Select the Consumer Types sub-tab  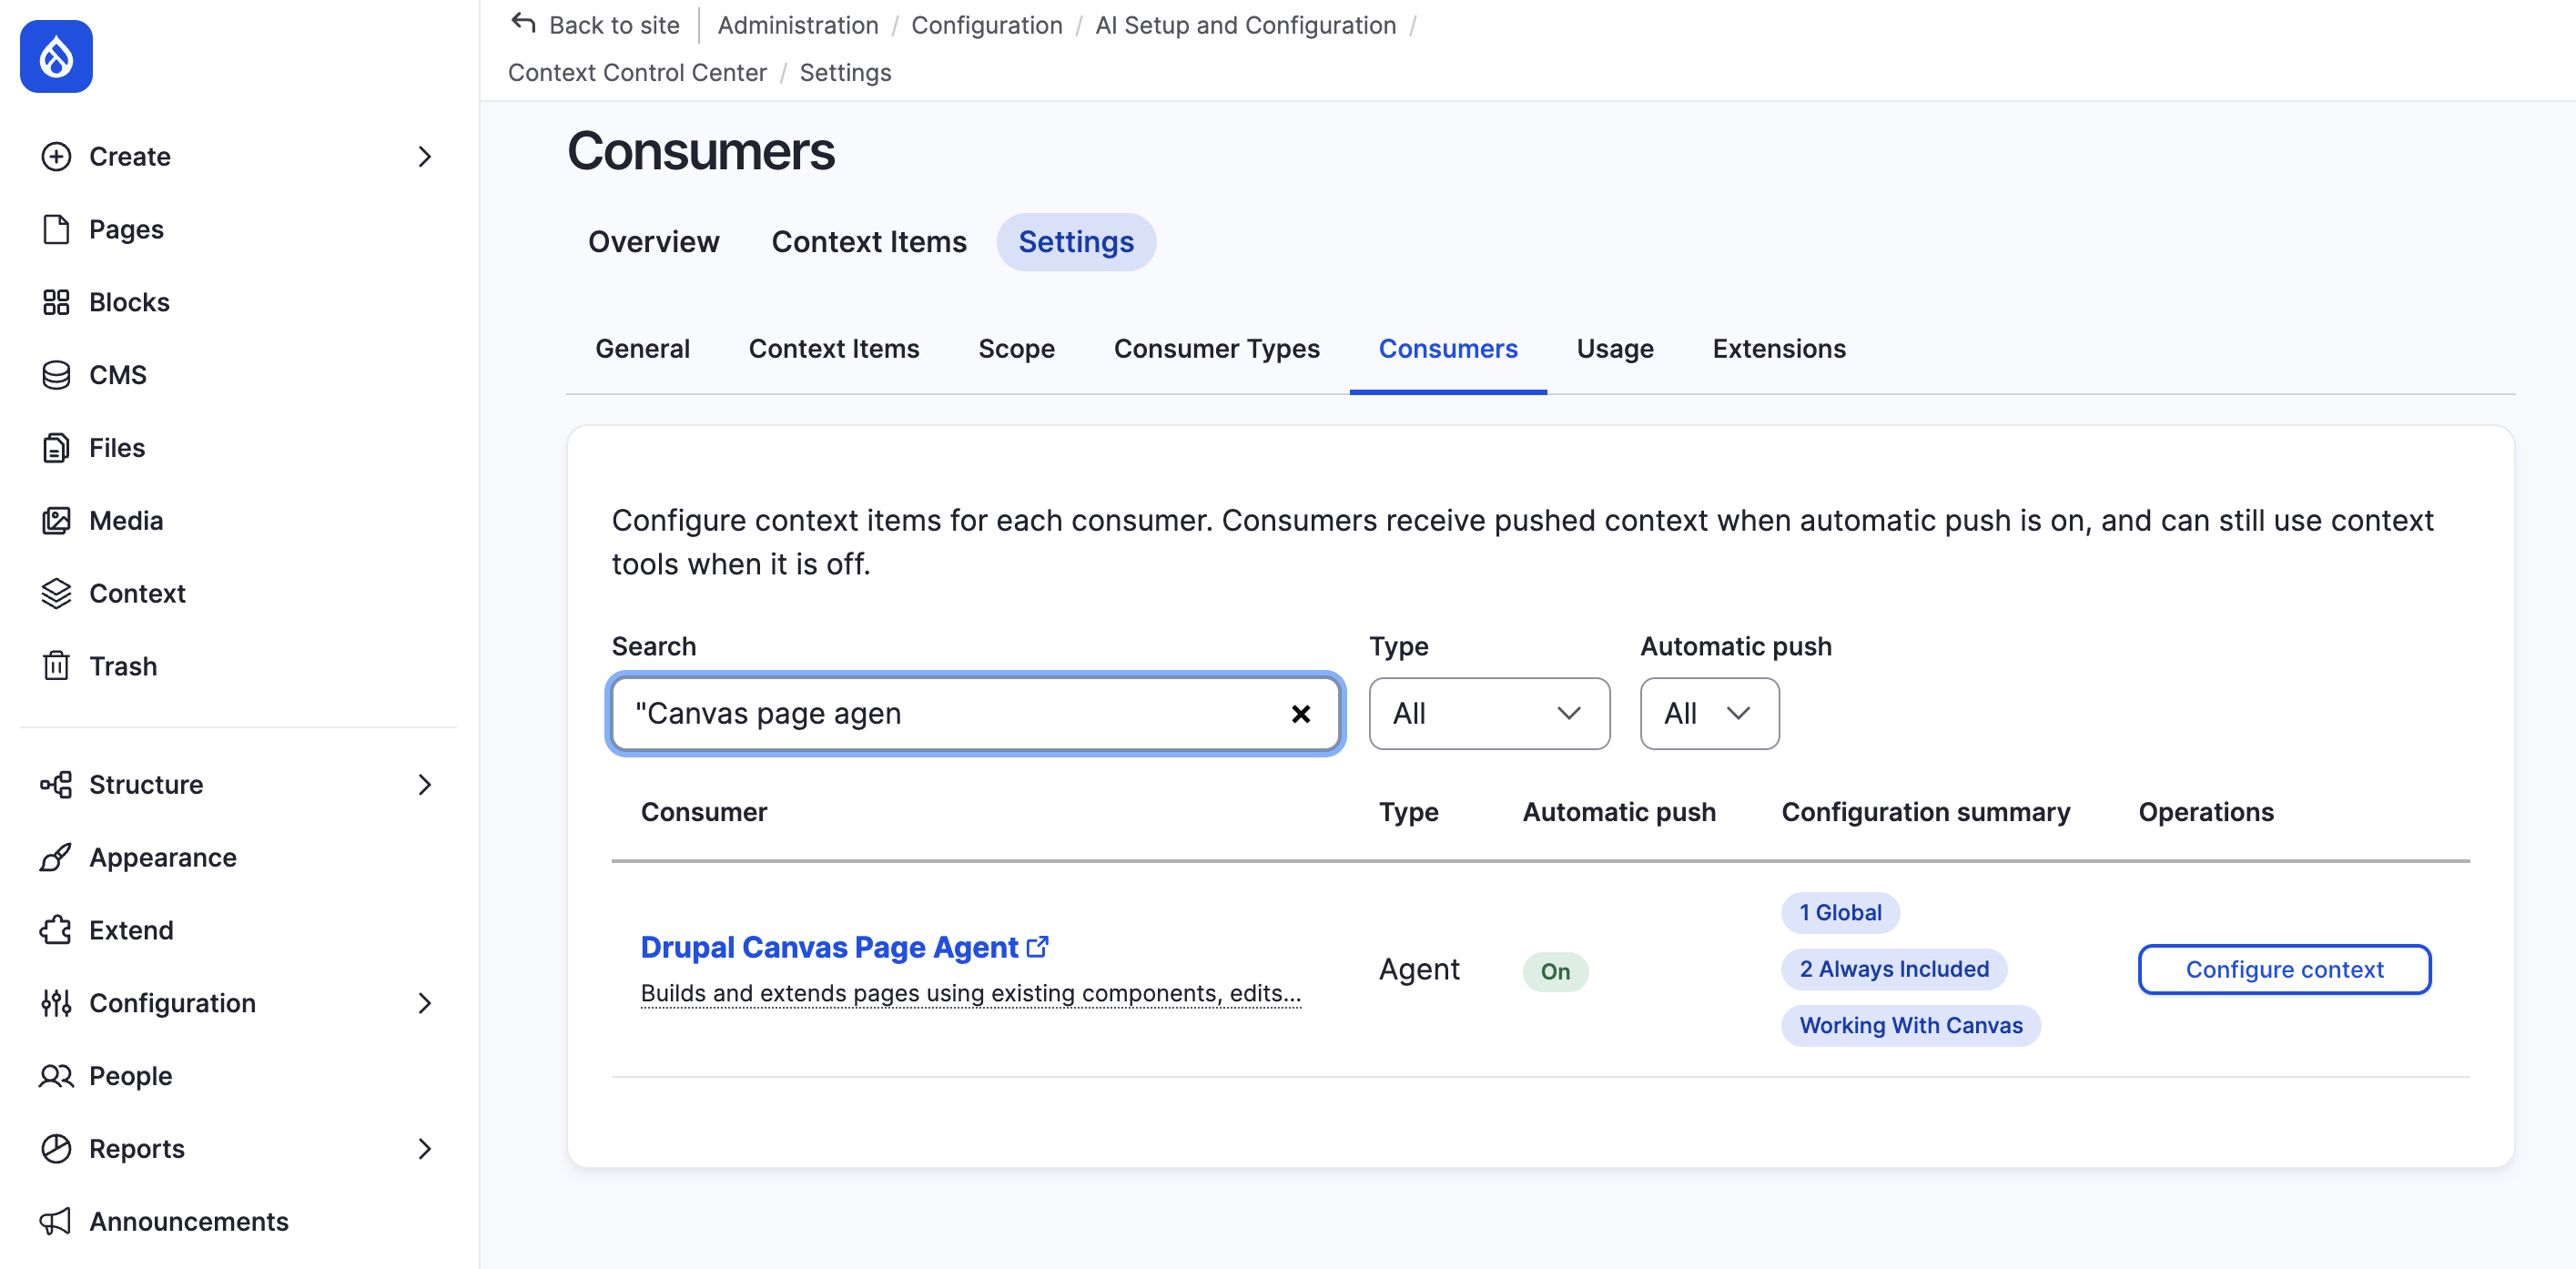(1217, 349)
